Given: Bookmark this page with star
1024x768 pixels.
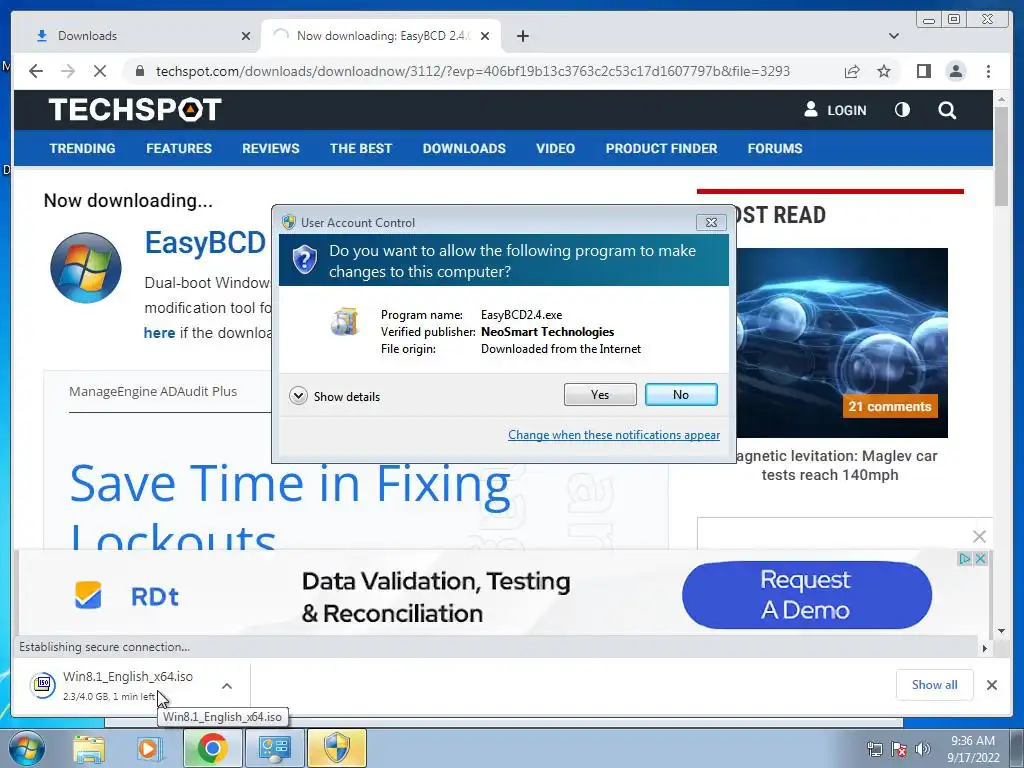Looking at the screenshot, I should coord(884,71).
